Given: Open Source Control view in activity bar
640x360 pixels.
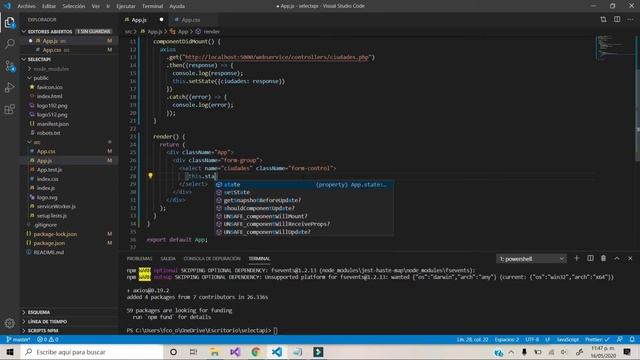Looking at the screenshot, I should coord(9,66).
